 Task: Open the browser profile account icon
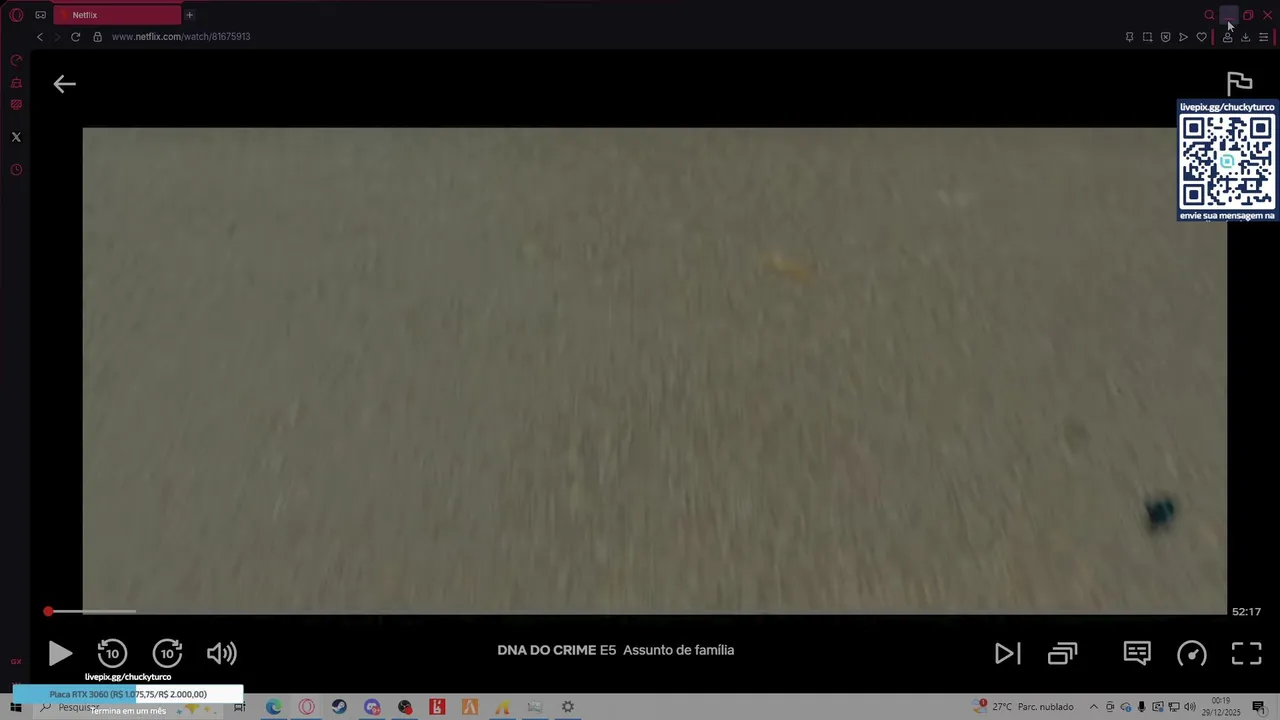click(x=1227, y=37)
